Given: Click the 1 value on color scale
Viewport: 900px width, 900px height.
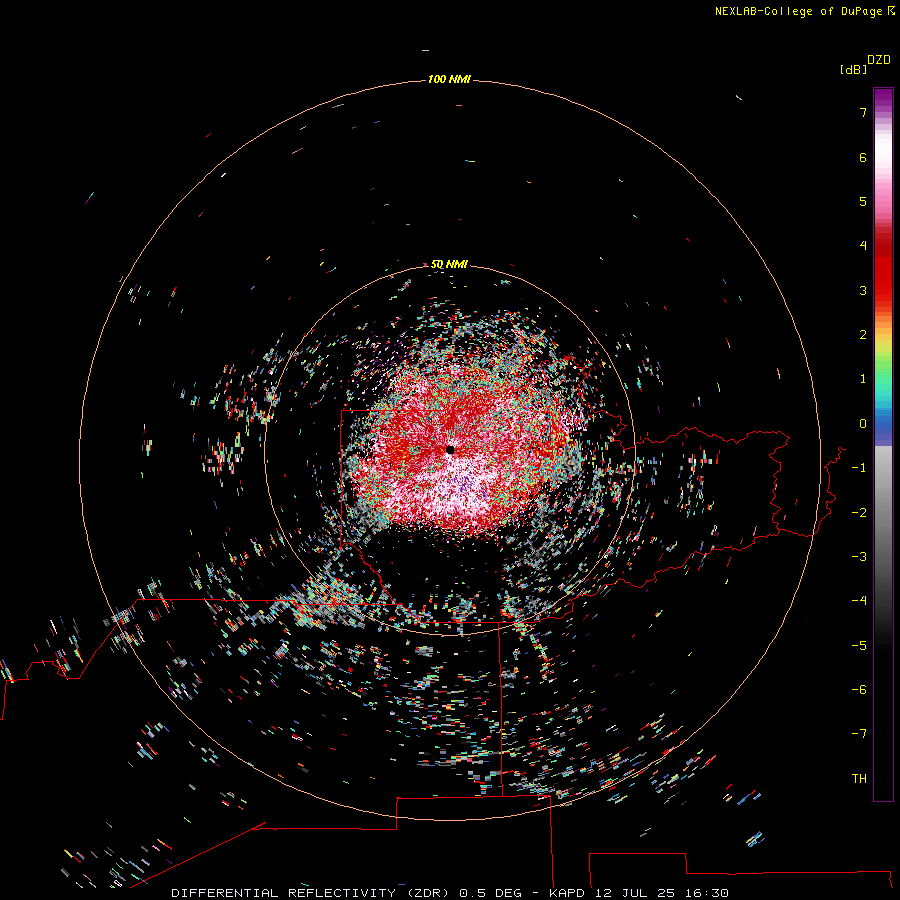Looking at the screenshot, I should (863, 379).
